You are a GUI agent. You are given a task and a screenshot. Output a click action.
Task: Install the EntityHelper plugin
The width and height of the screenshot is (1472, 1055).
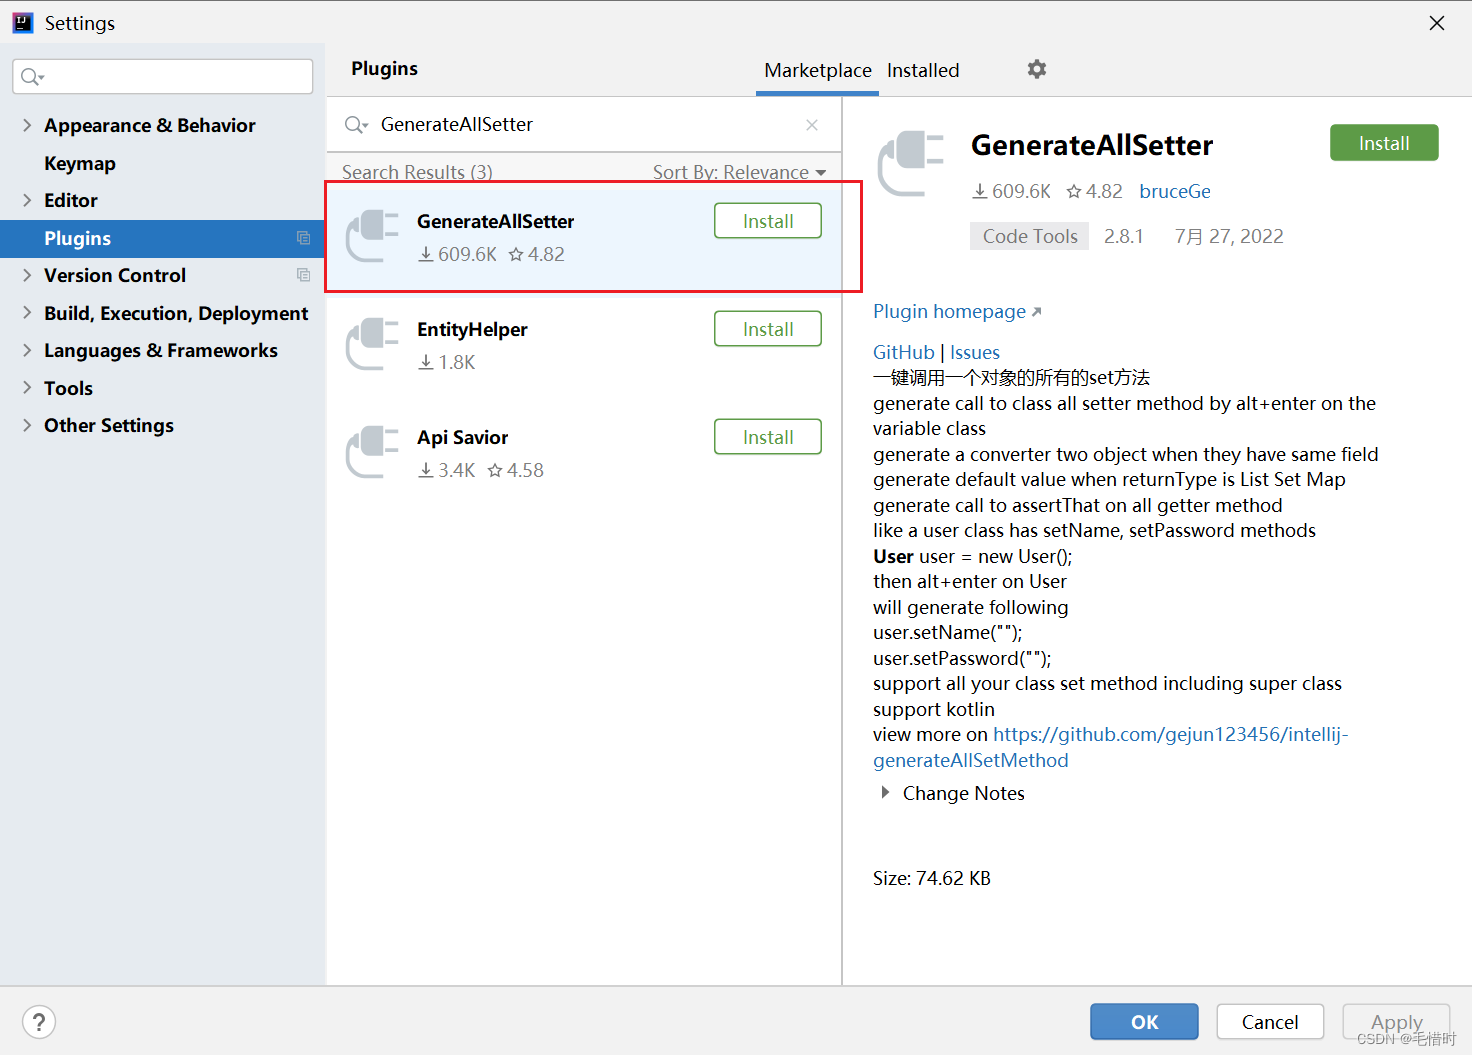click(768, 329)
